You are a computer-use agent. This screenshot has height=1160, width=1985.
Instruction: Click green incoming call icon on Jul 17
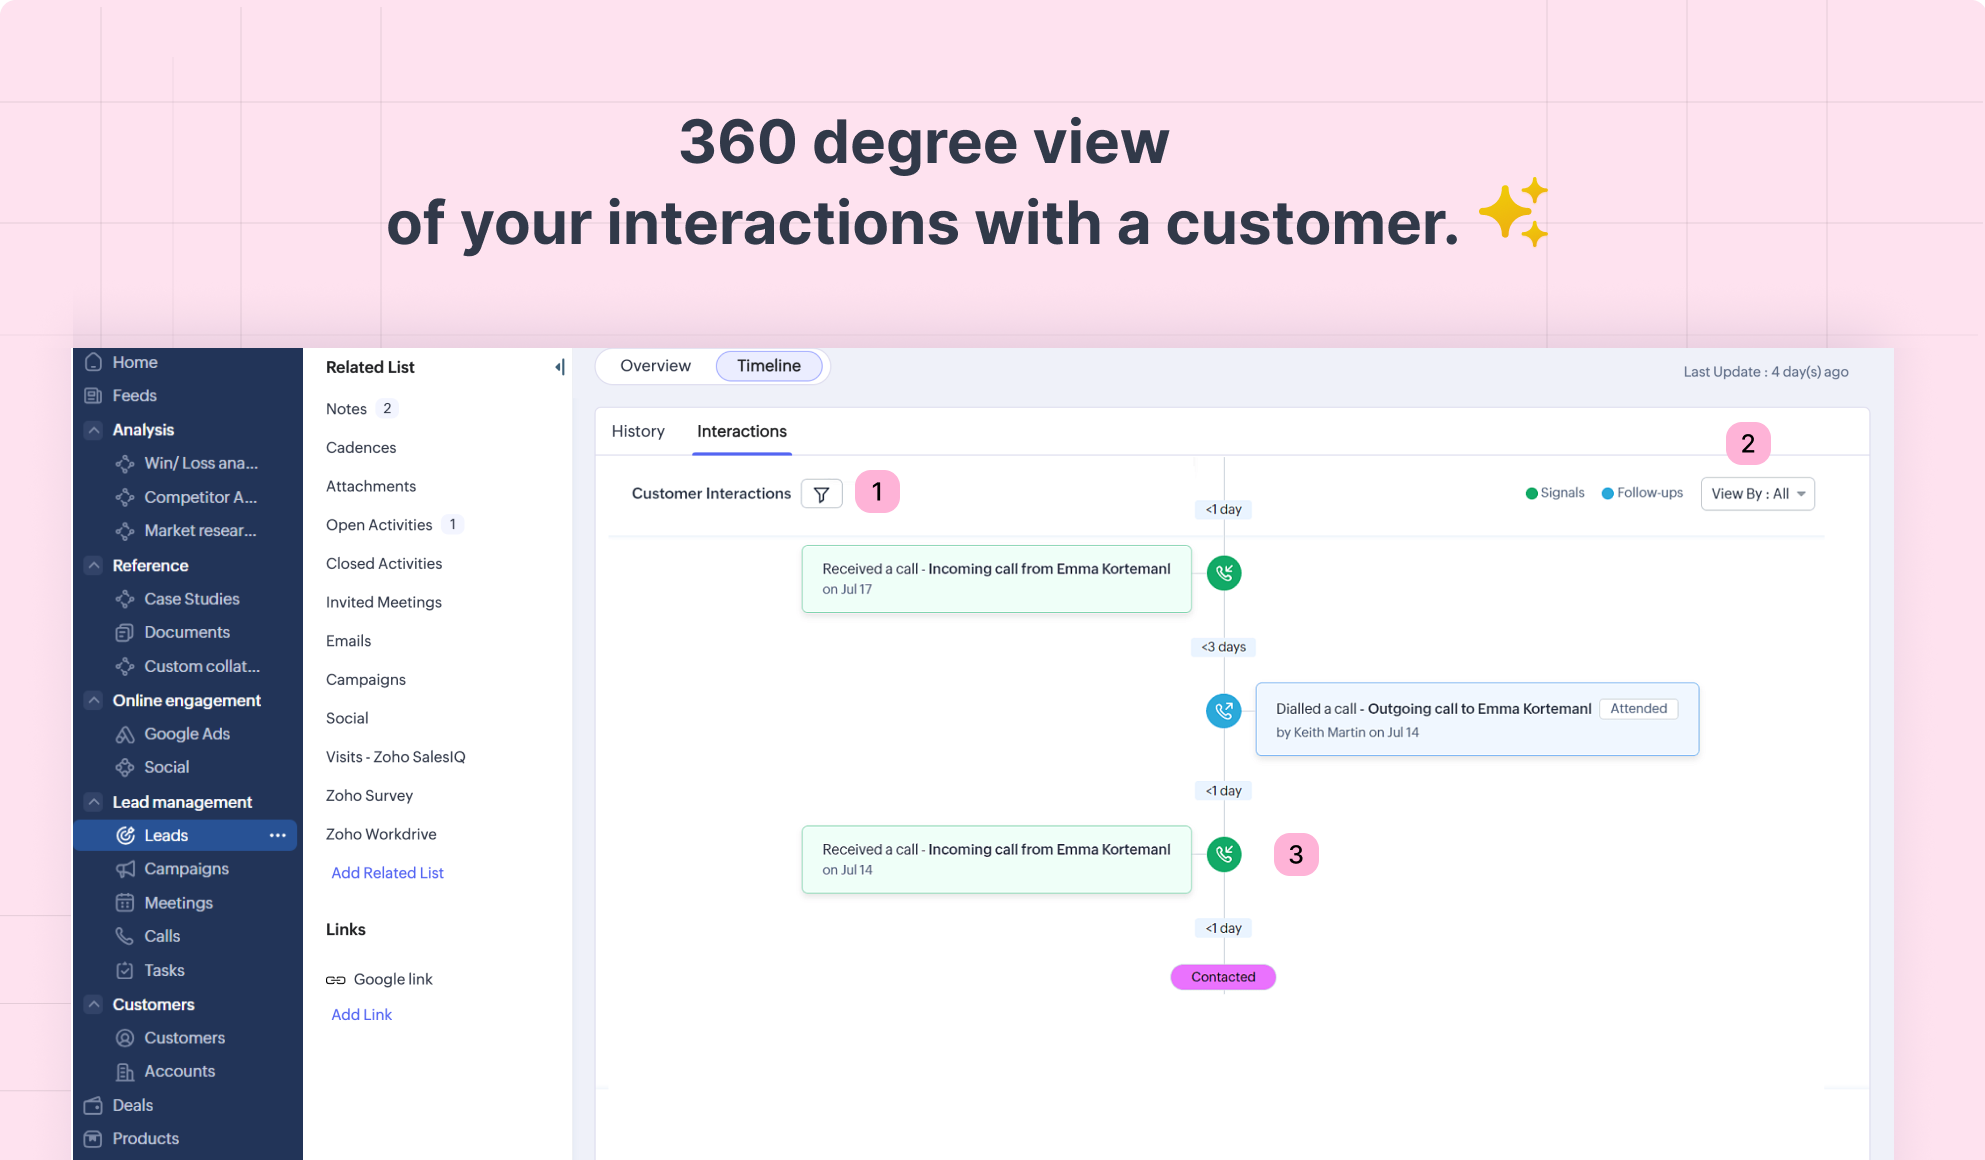pos(1223,573)
